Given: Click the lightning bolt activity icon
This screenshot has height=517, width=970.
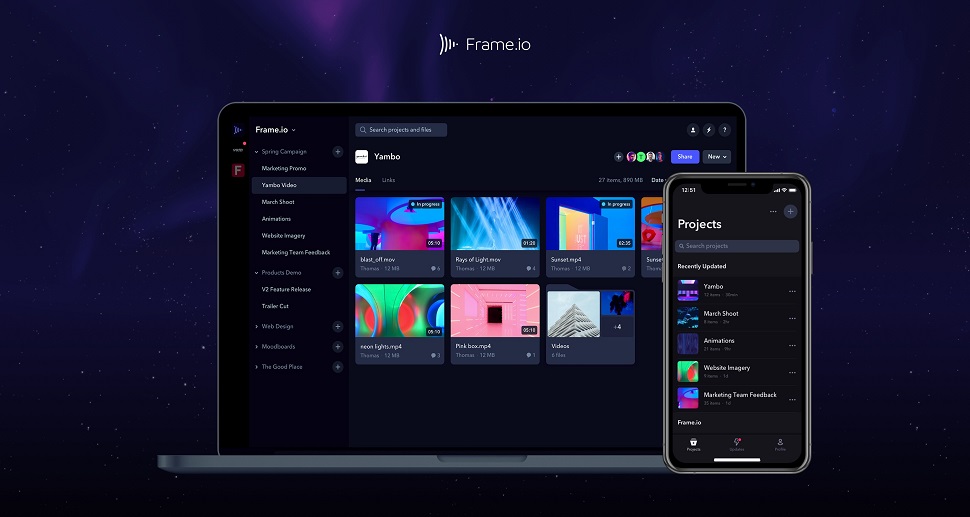Looking at the screenshot, I should (709, 130).
